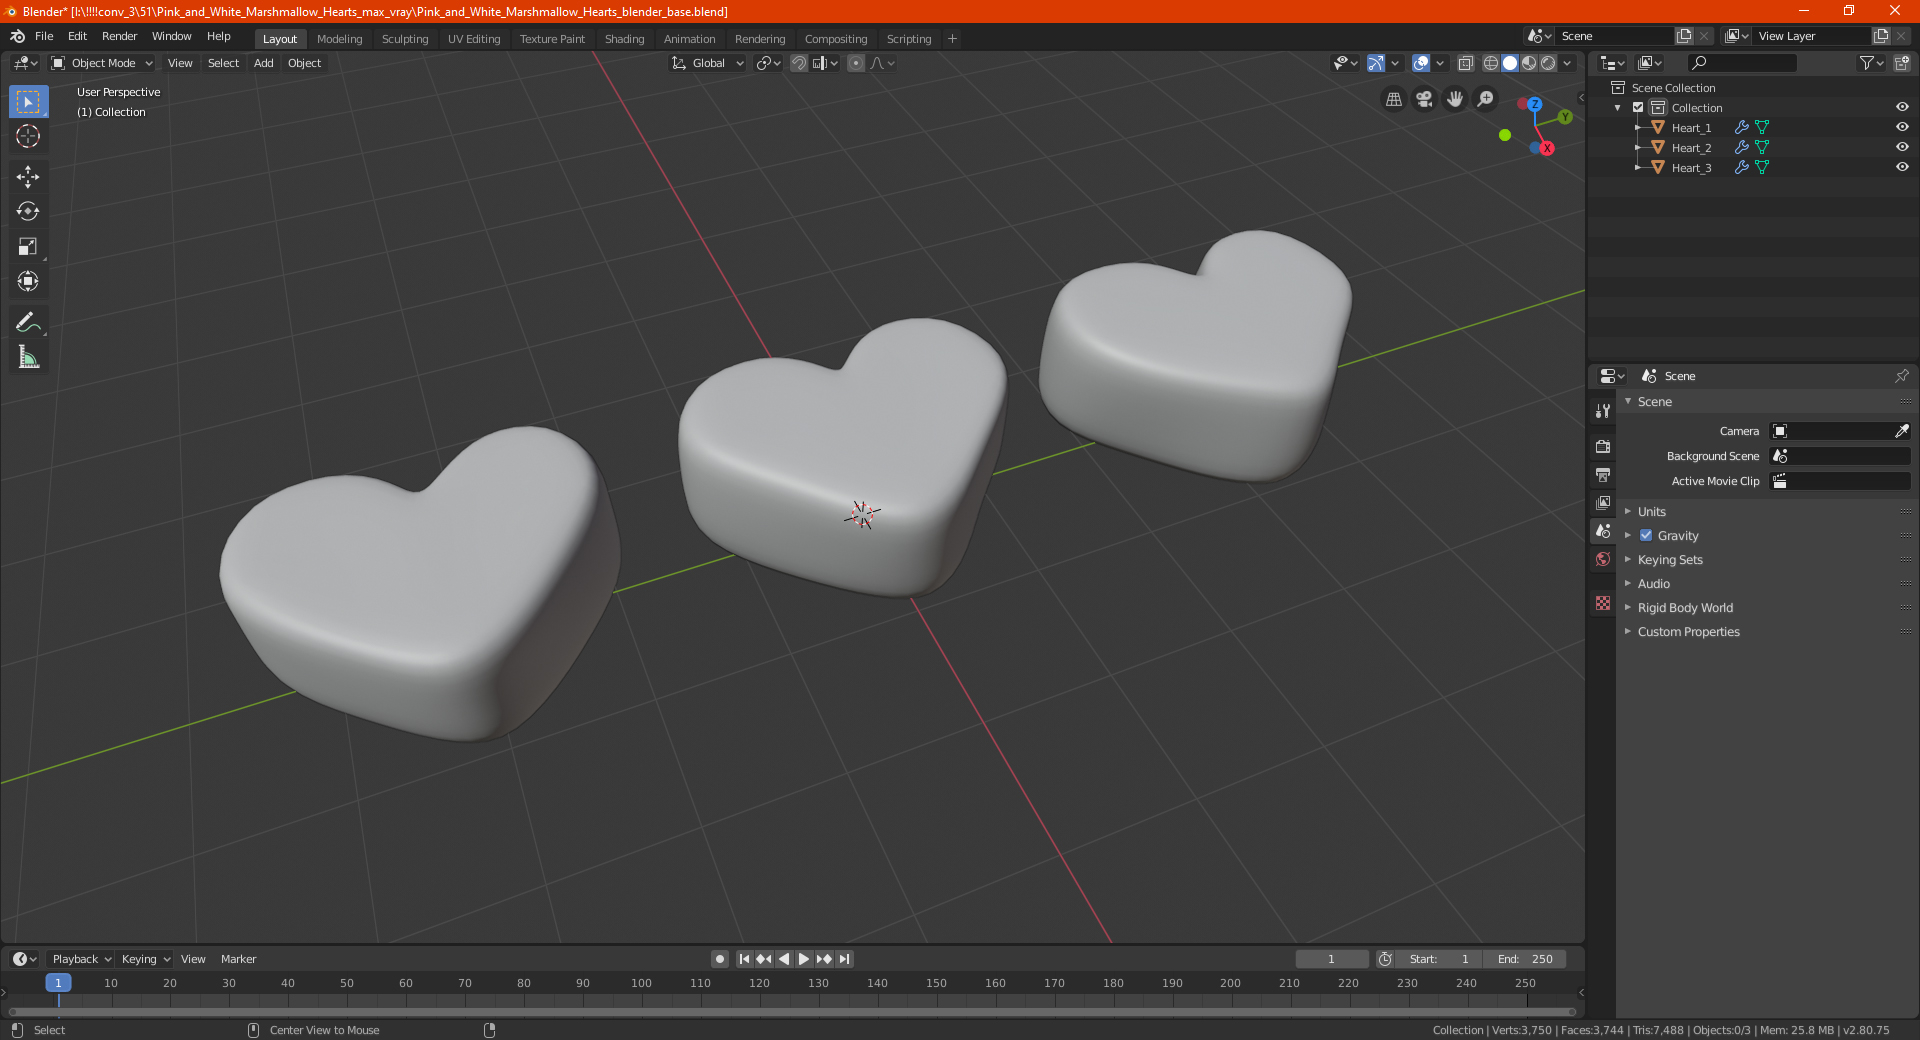
Task: Toggle viewport gizmos
Action: 1376,63
